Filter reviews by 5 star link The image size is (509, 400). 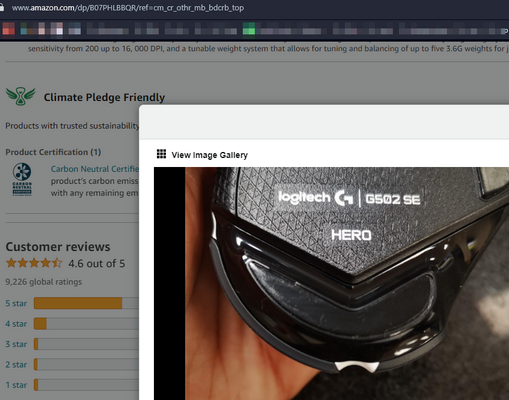[x=16, y=303]
